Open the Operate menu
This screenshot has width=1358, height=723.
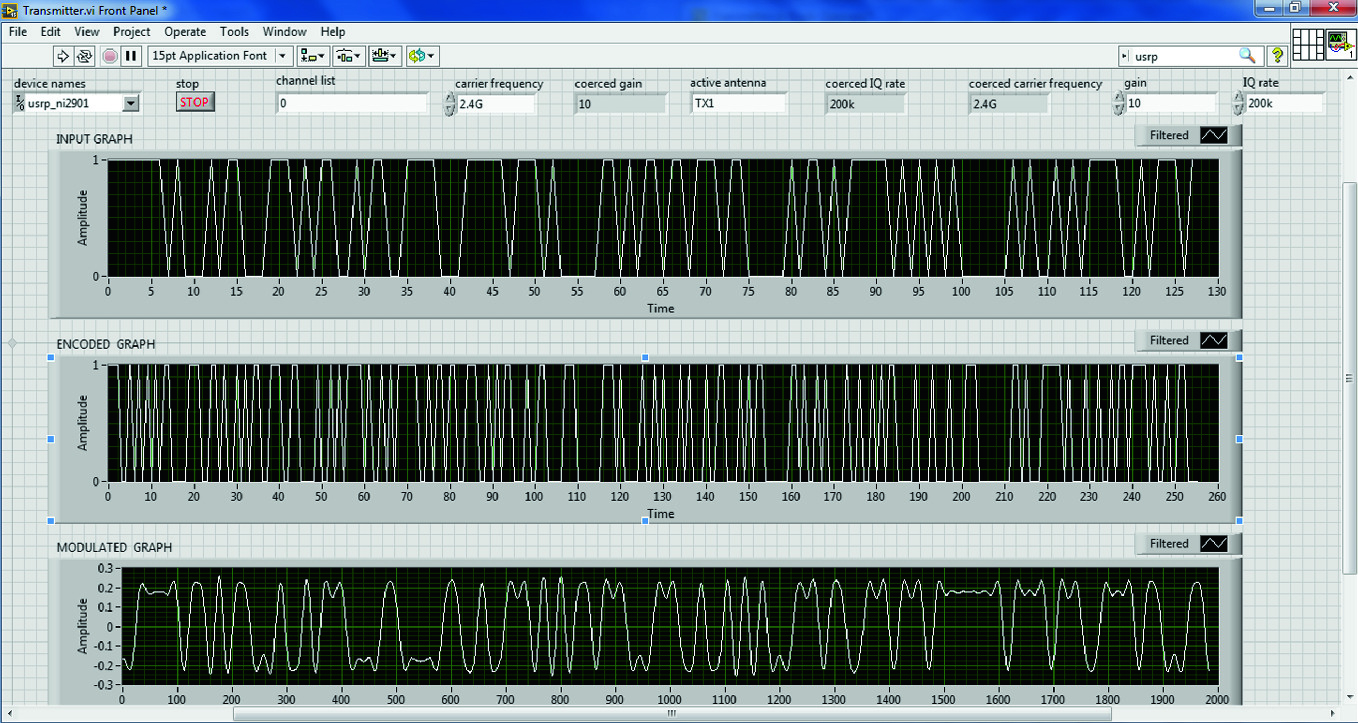pyautogui.click(x=183, y=32)
